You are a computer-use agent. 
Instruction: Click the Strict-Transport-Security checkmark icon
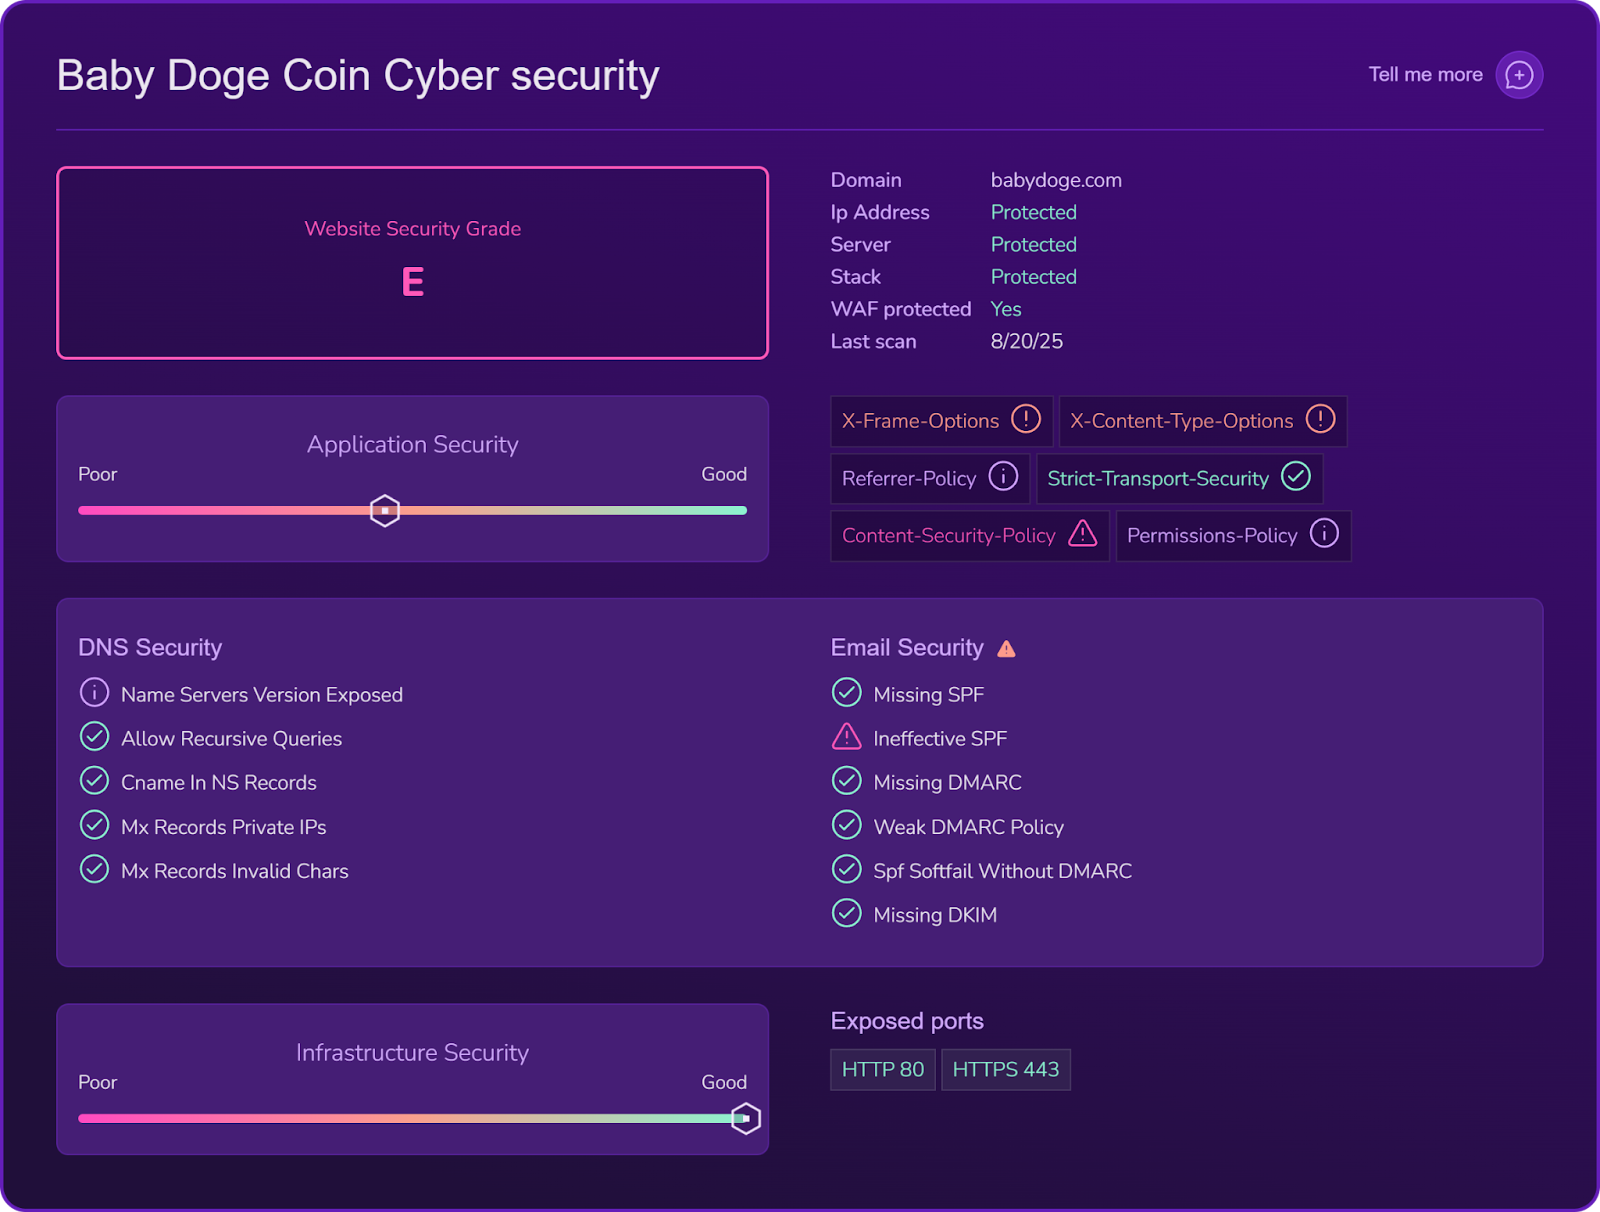coord(1296,476)
